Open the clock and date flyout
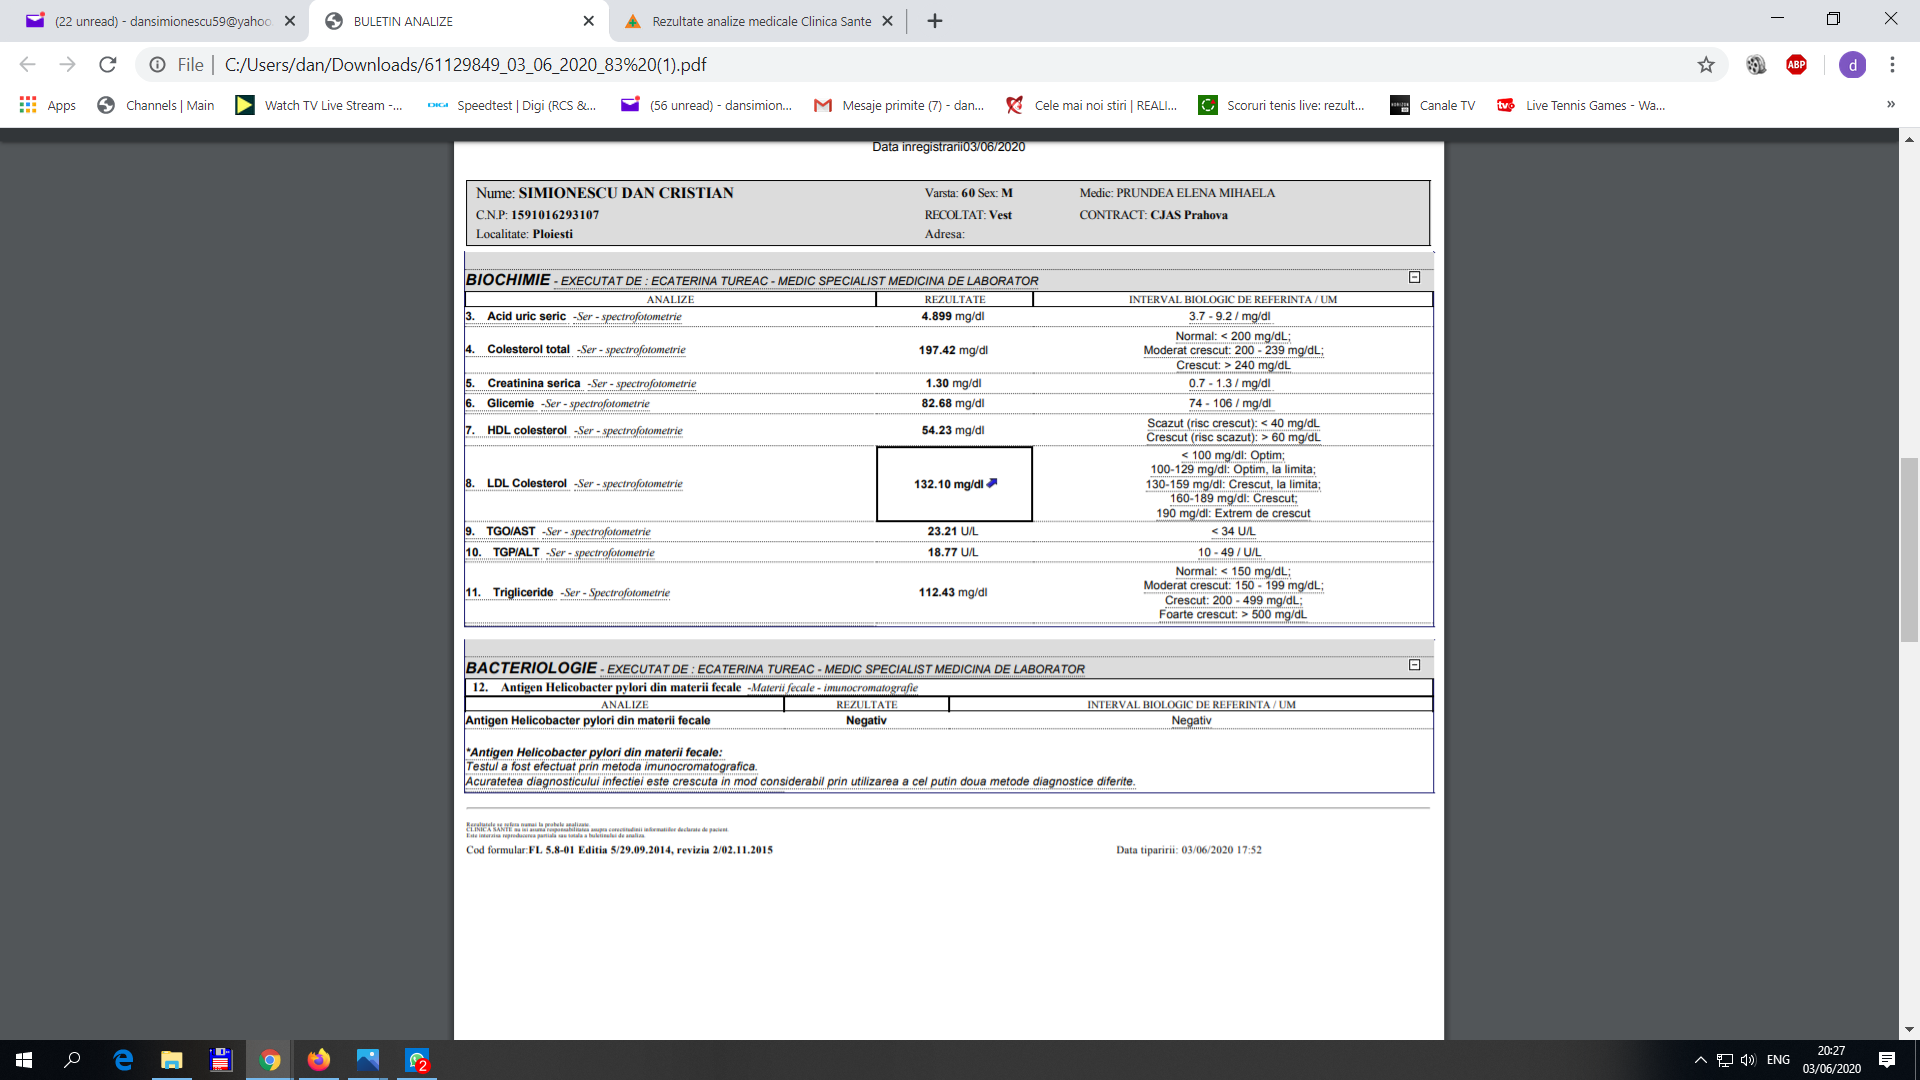This screenshot has height=1080, width=1920. click(1831, 1060)
